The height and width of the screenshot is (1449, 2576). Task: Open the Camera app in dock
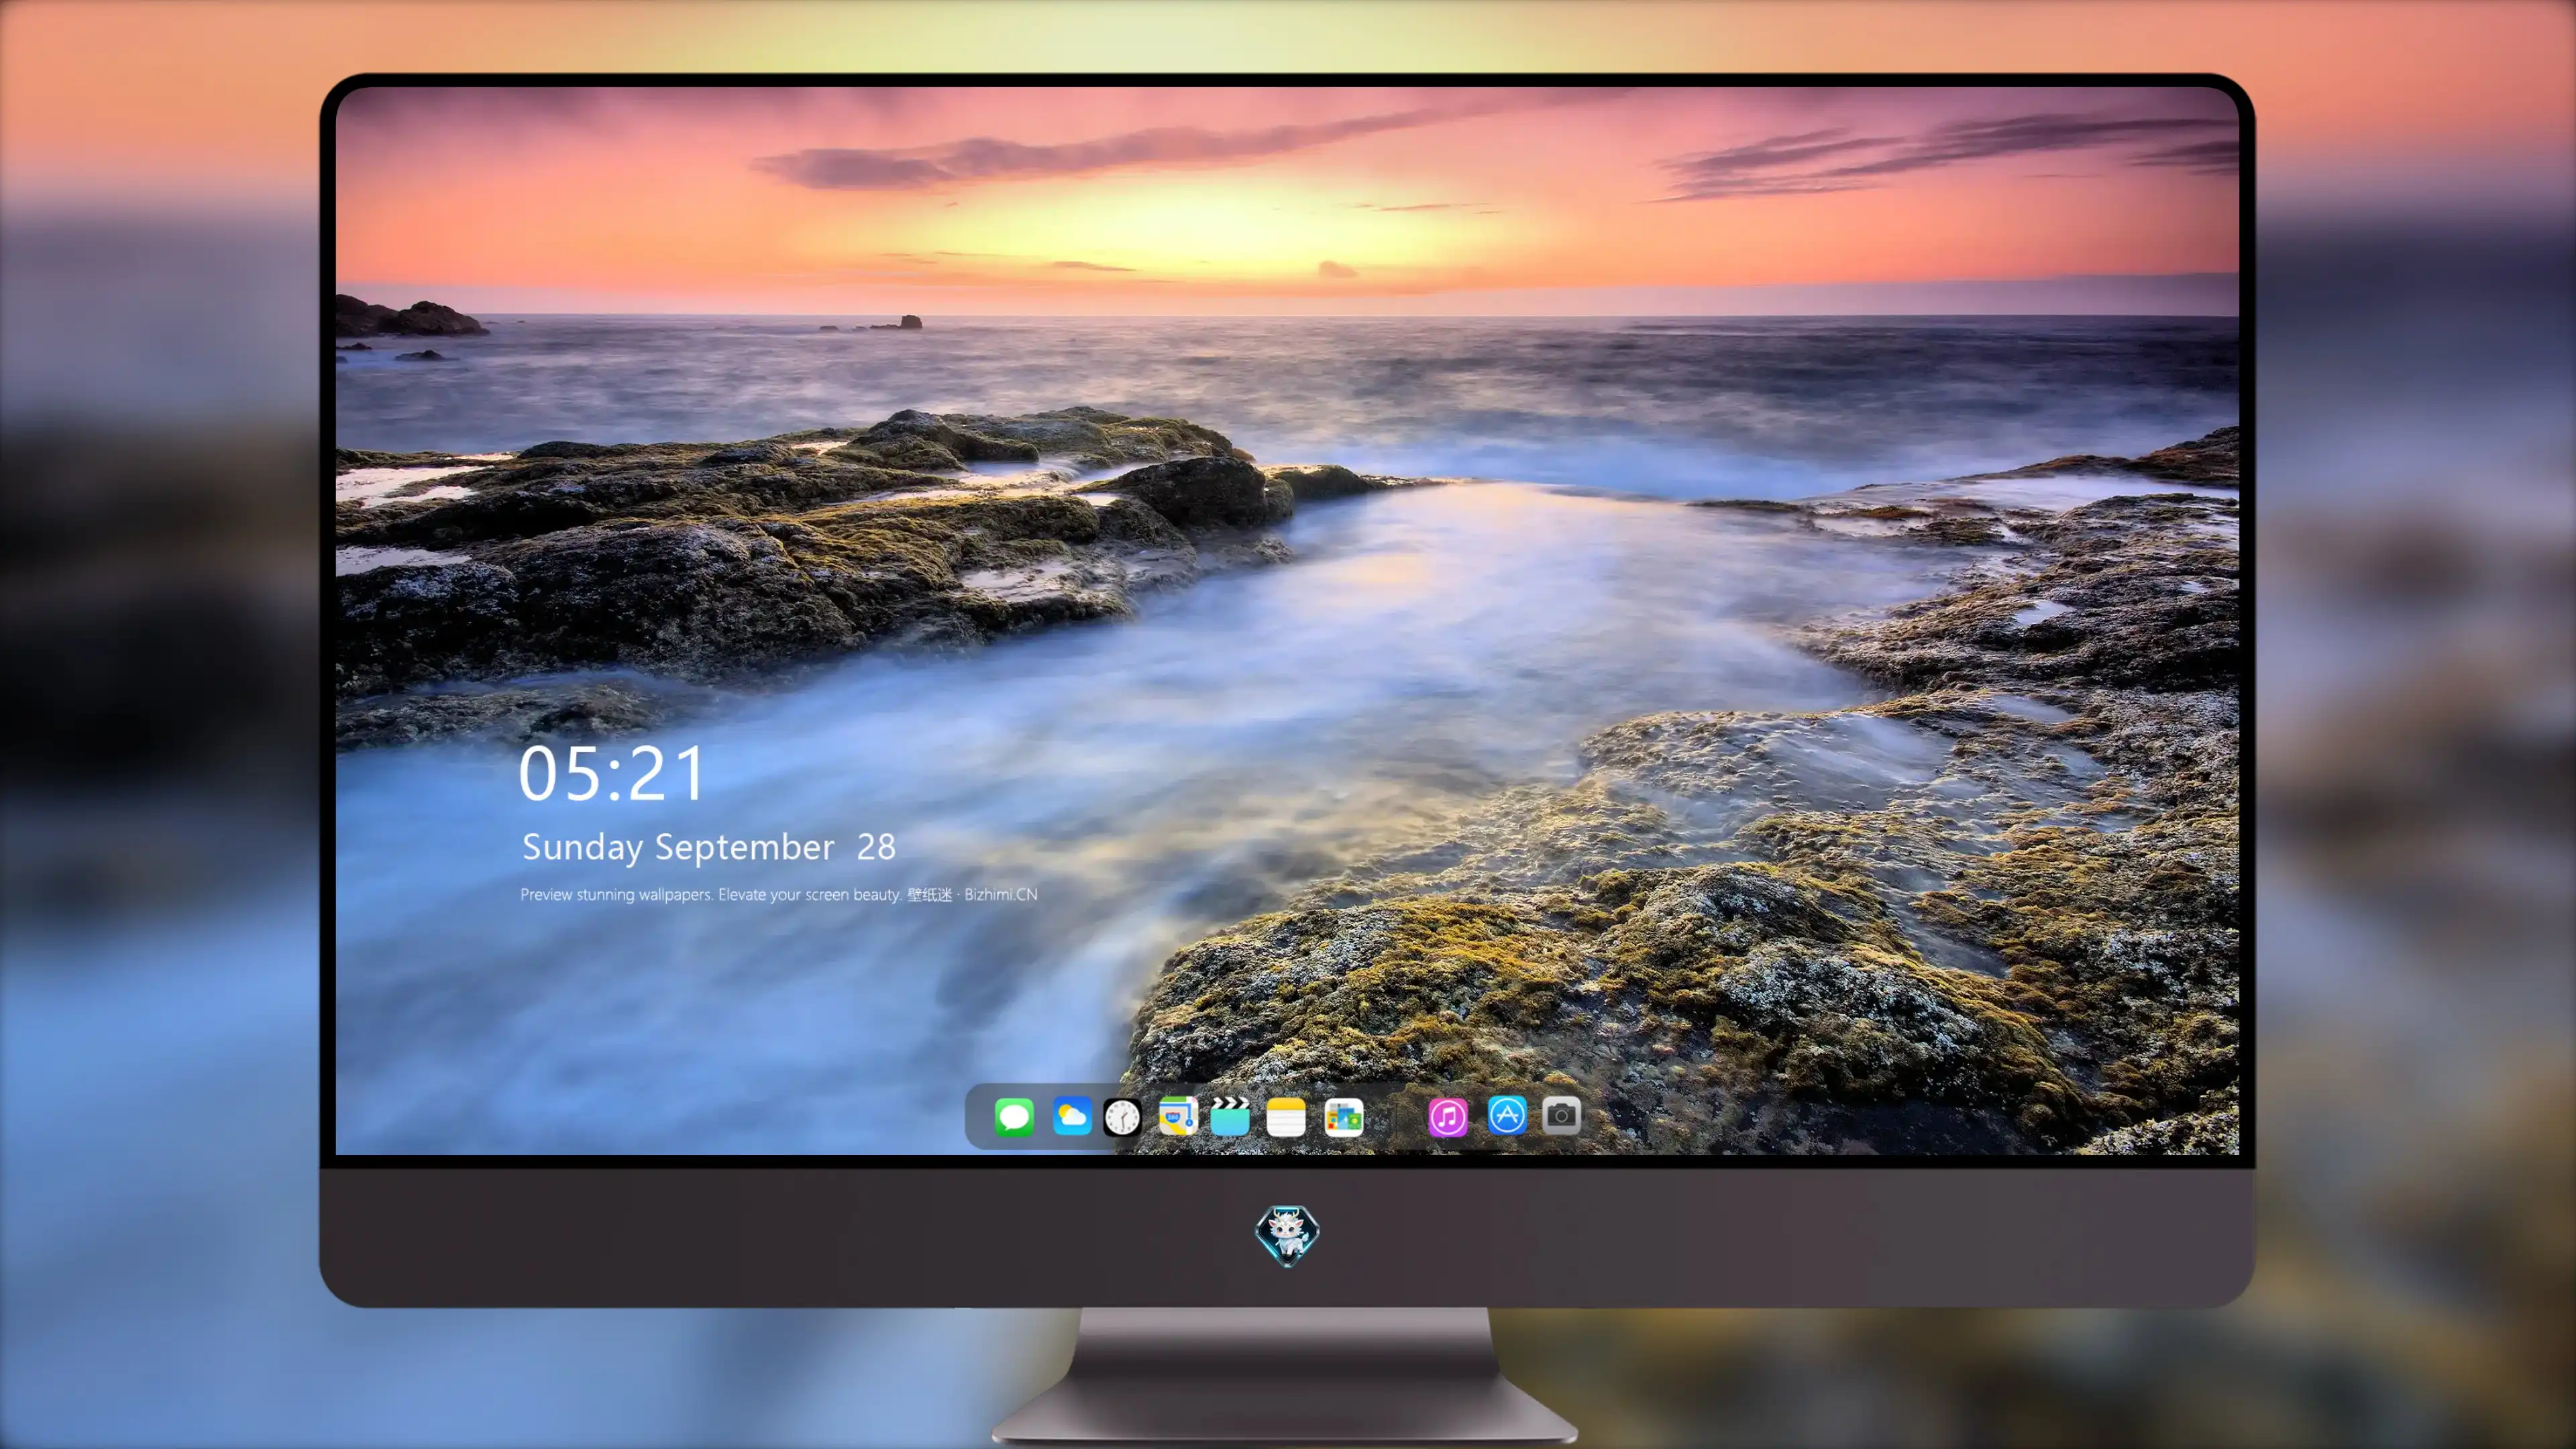click(x=1561, y=1115)
